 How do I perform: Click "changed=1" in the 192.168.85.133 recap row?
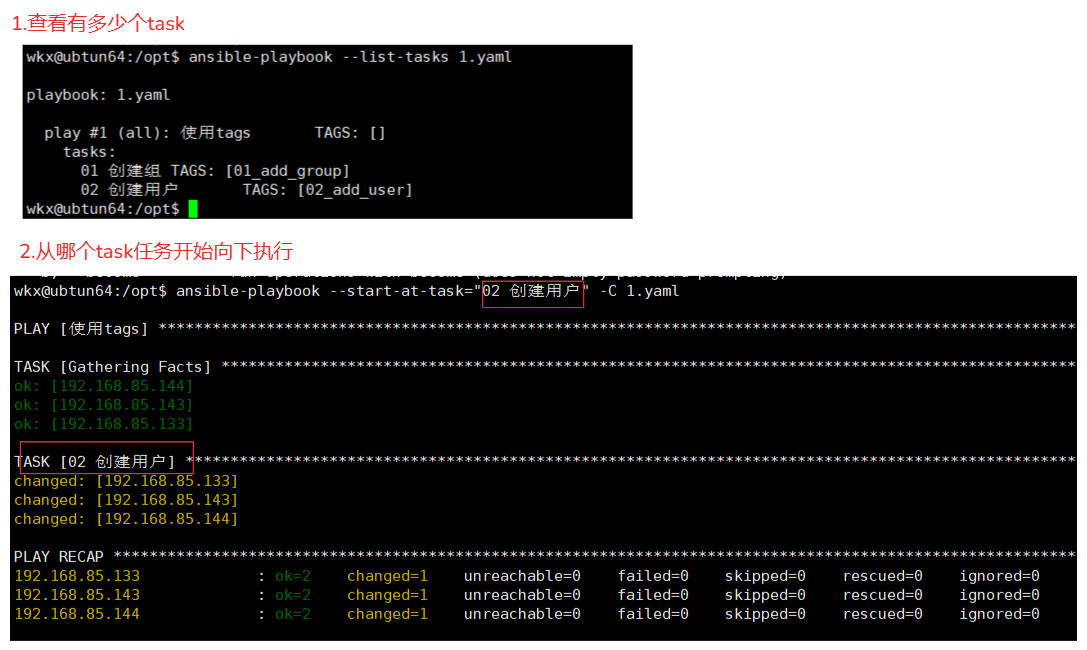388,576
